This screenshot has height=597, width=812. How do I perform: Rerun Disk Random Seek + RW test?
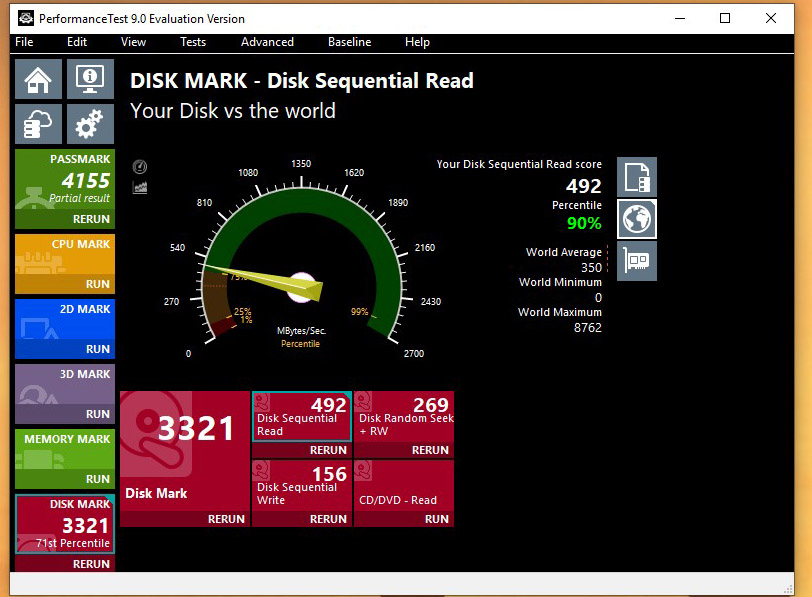coord(430,450)
